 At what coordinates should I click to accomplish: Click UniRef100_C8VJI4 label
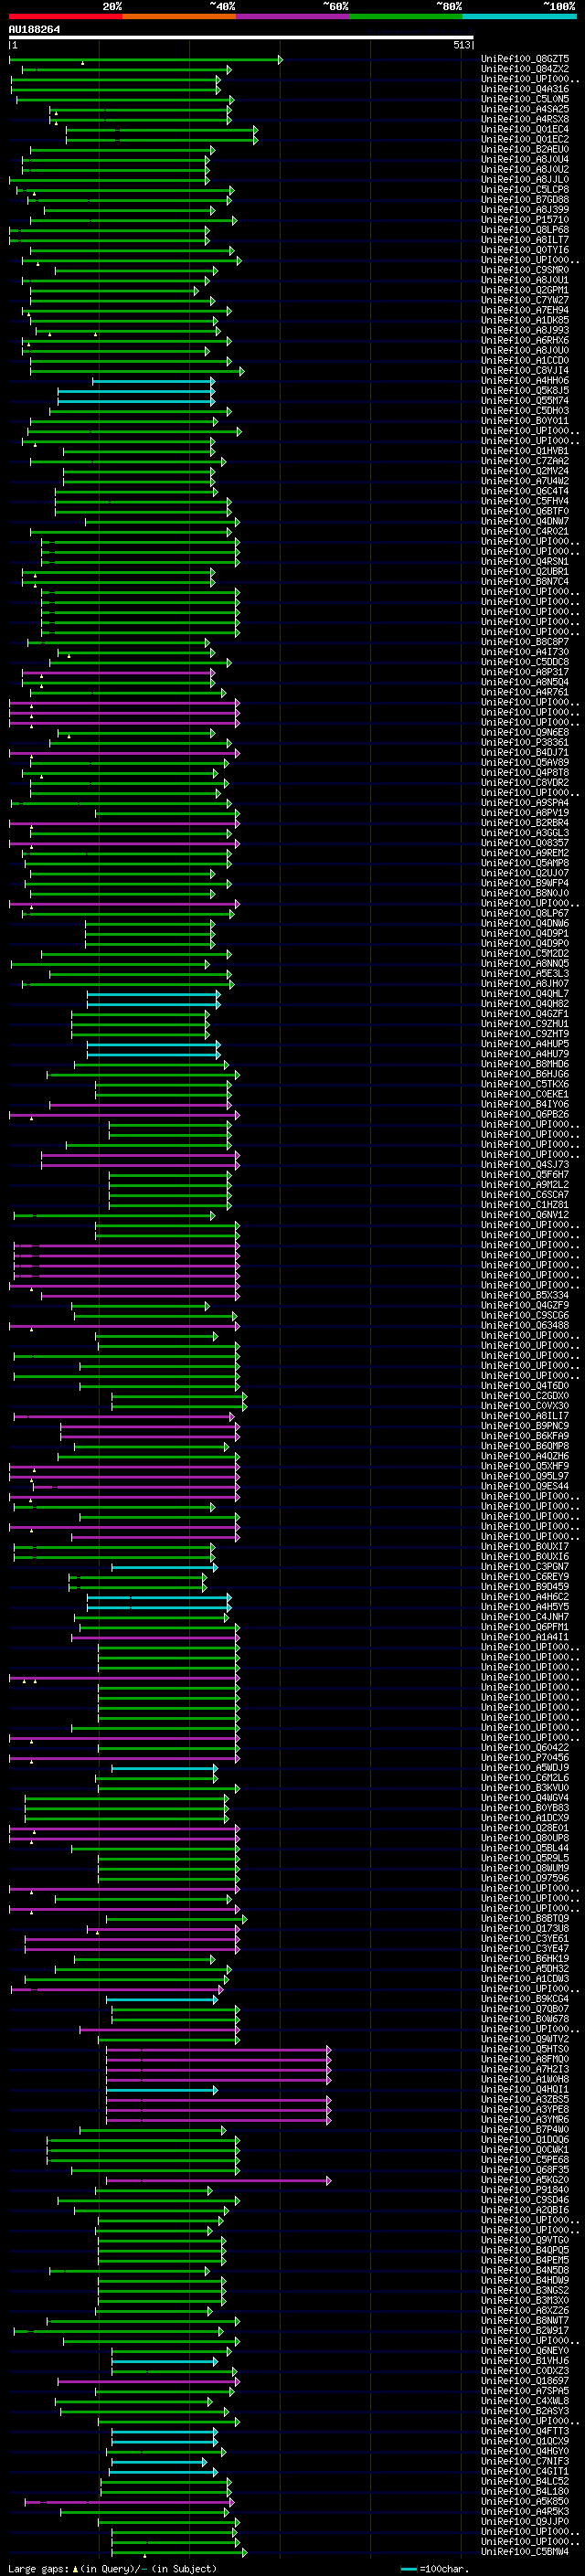[525, 371]
